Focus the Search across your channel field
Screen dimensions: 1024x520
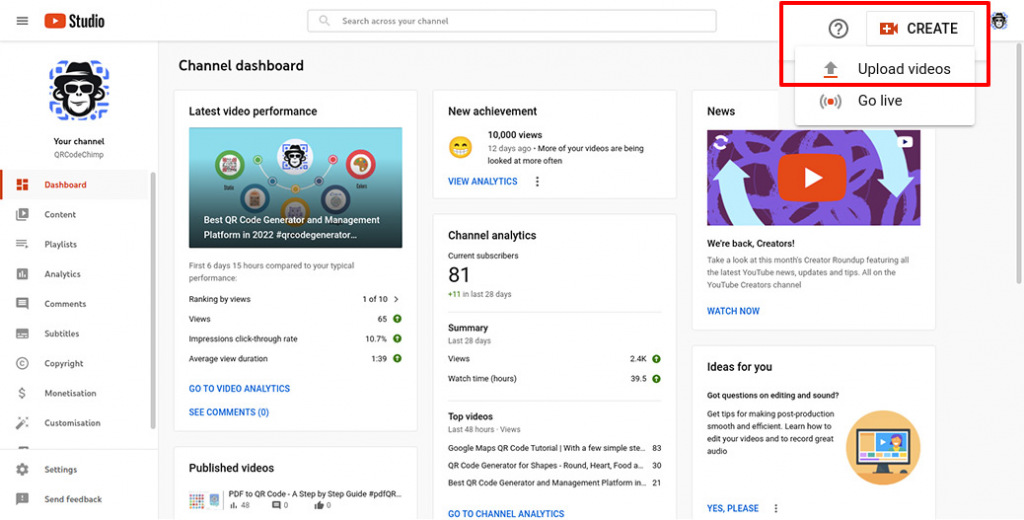tap(512, 21)
